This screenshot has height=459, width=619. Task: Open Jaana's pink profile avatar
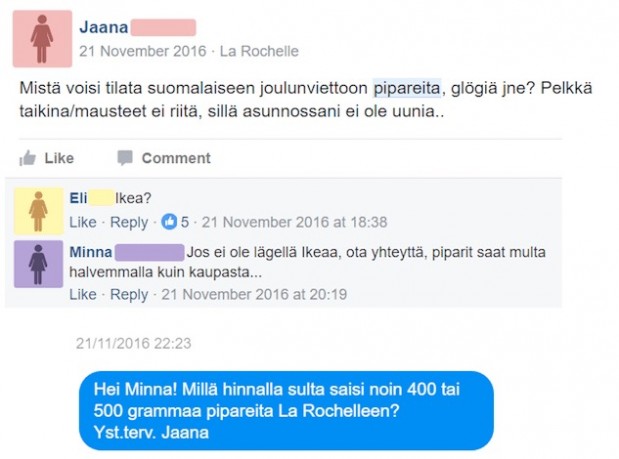pos(42,39)
